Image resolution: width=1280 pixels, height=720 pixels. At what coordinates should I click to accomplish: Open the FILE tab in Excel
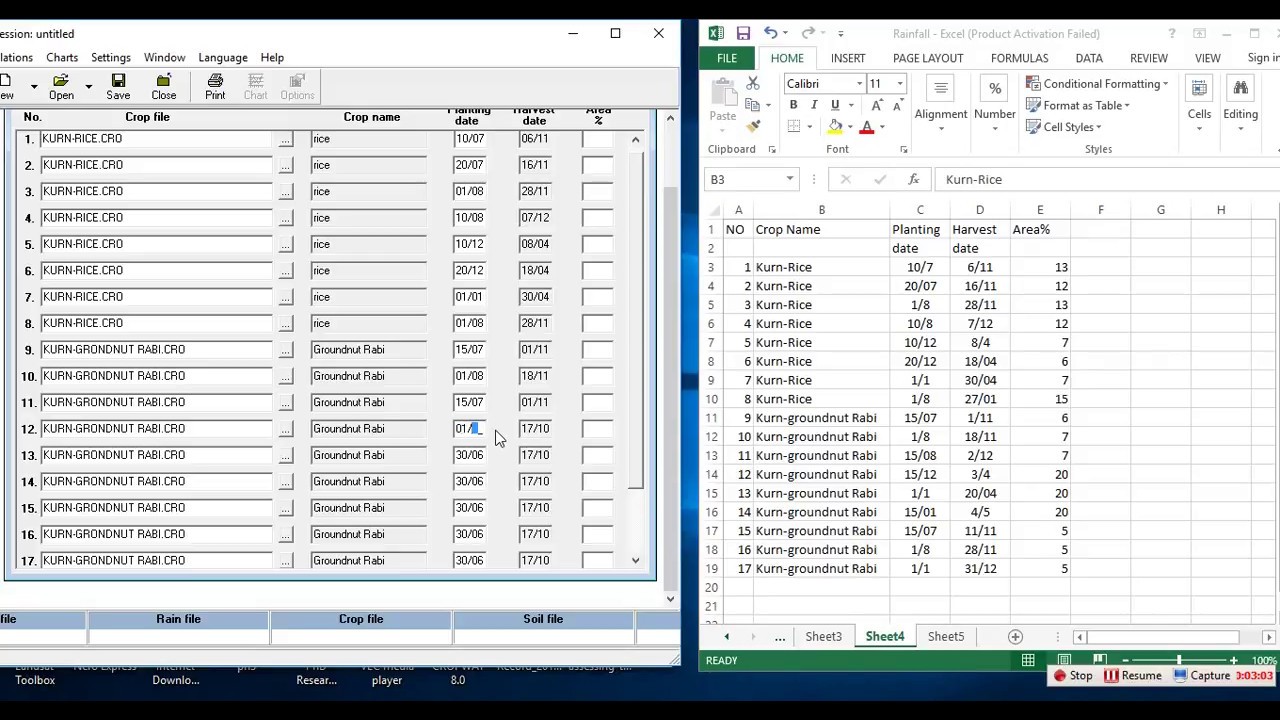coord(727,58)
